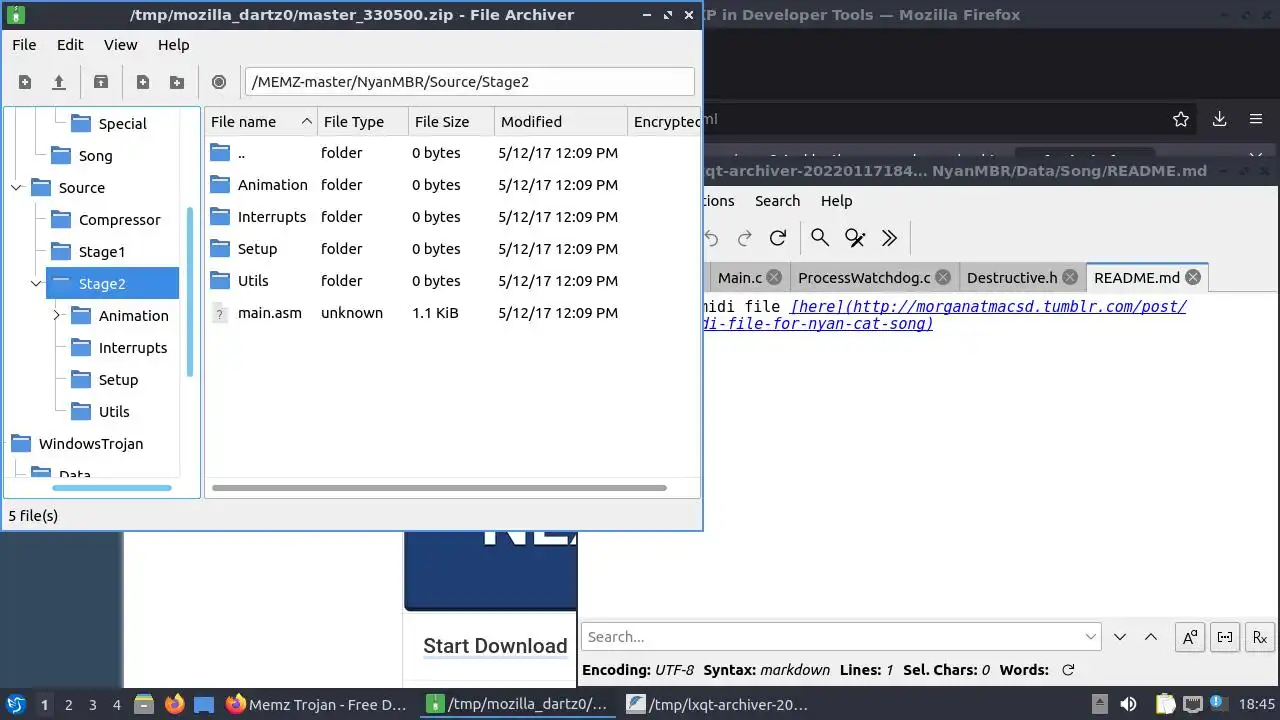Click the tree panel horizontal scrollbar
Image resolution: width=1280 pixels, height=720 pixels.
click(x=112, y=488)
